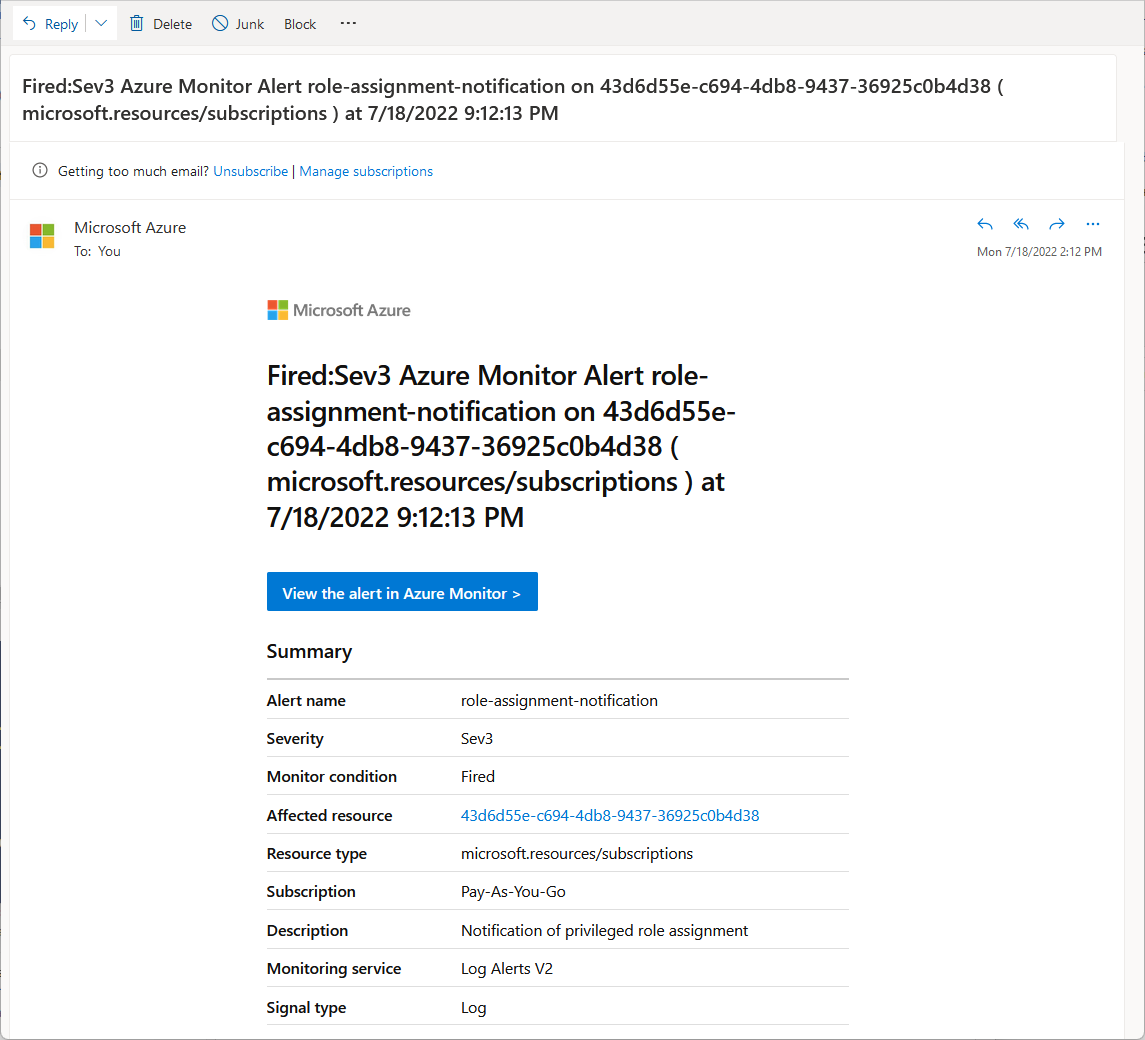Screen dimensions: 1145x1040
Task: Click the email subject line at top
Action: coord(513,99)
